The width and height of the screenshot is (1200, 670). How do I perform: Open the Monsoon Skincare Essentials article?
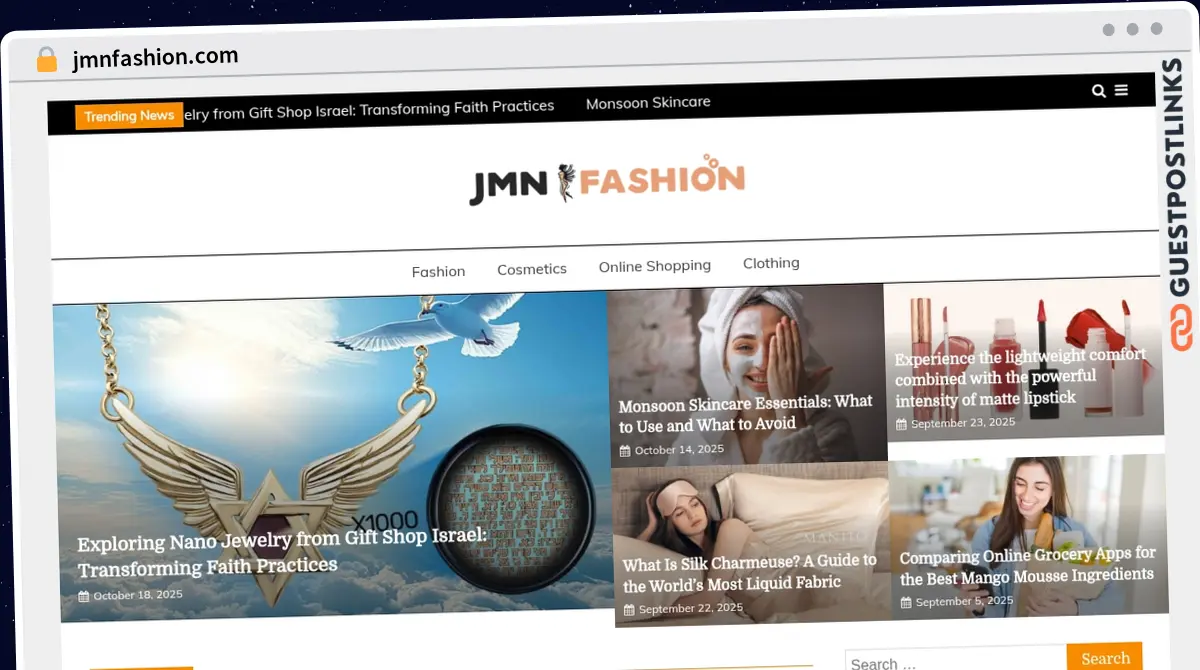pyautogui.click(x=747, y=413)
